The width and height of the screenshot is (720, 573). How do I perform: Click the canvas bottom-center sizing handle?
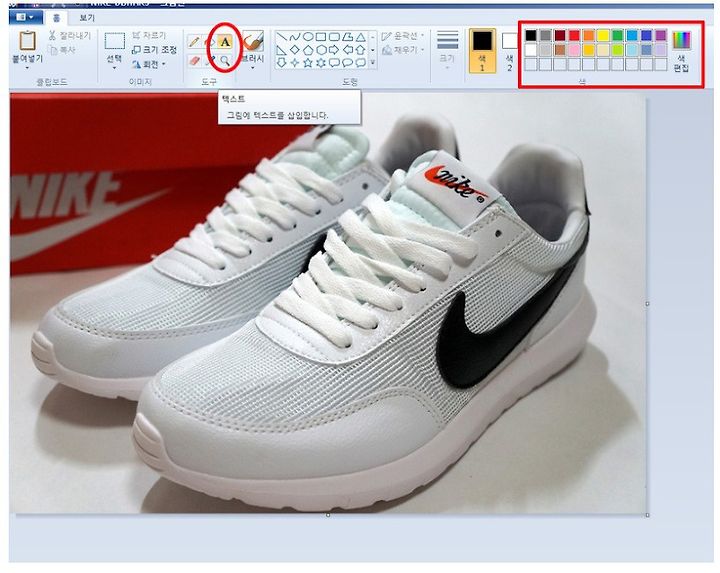coord(328,515)
